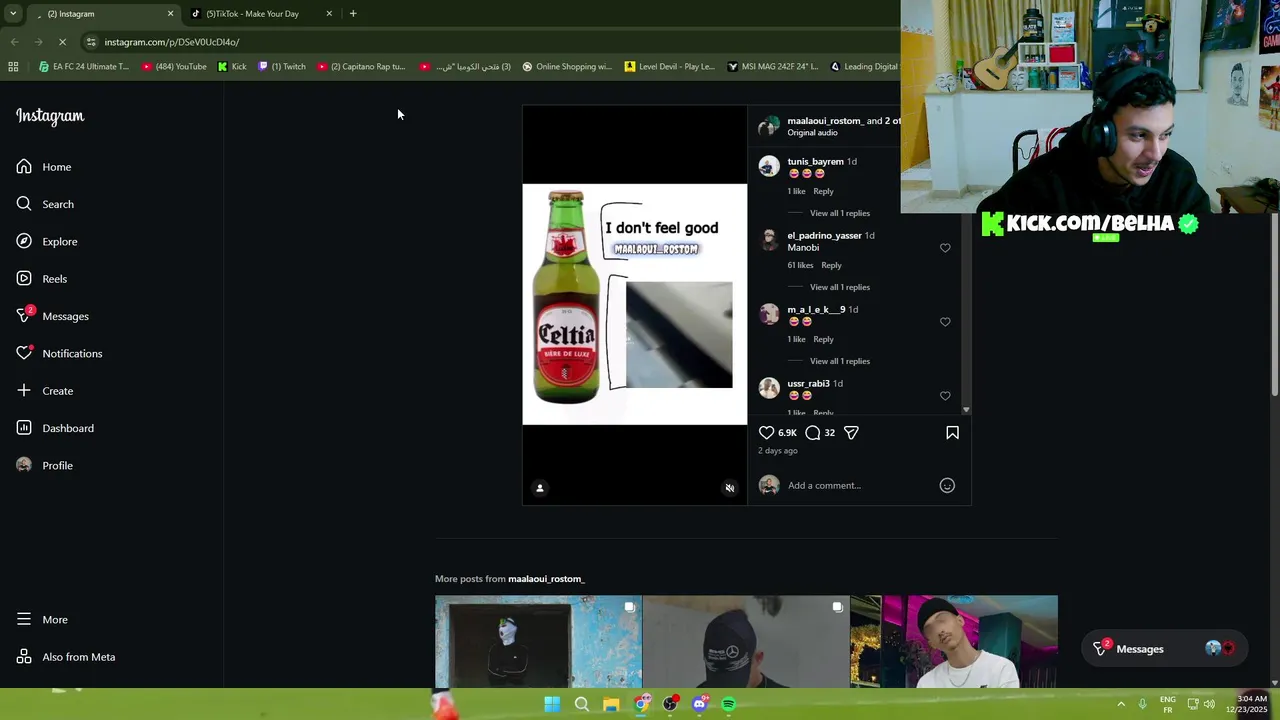This screenshot has height=720, width=1280.
Task: Open the emoji picker in the comment box
Action: (947, 486)
